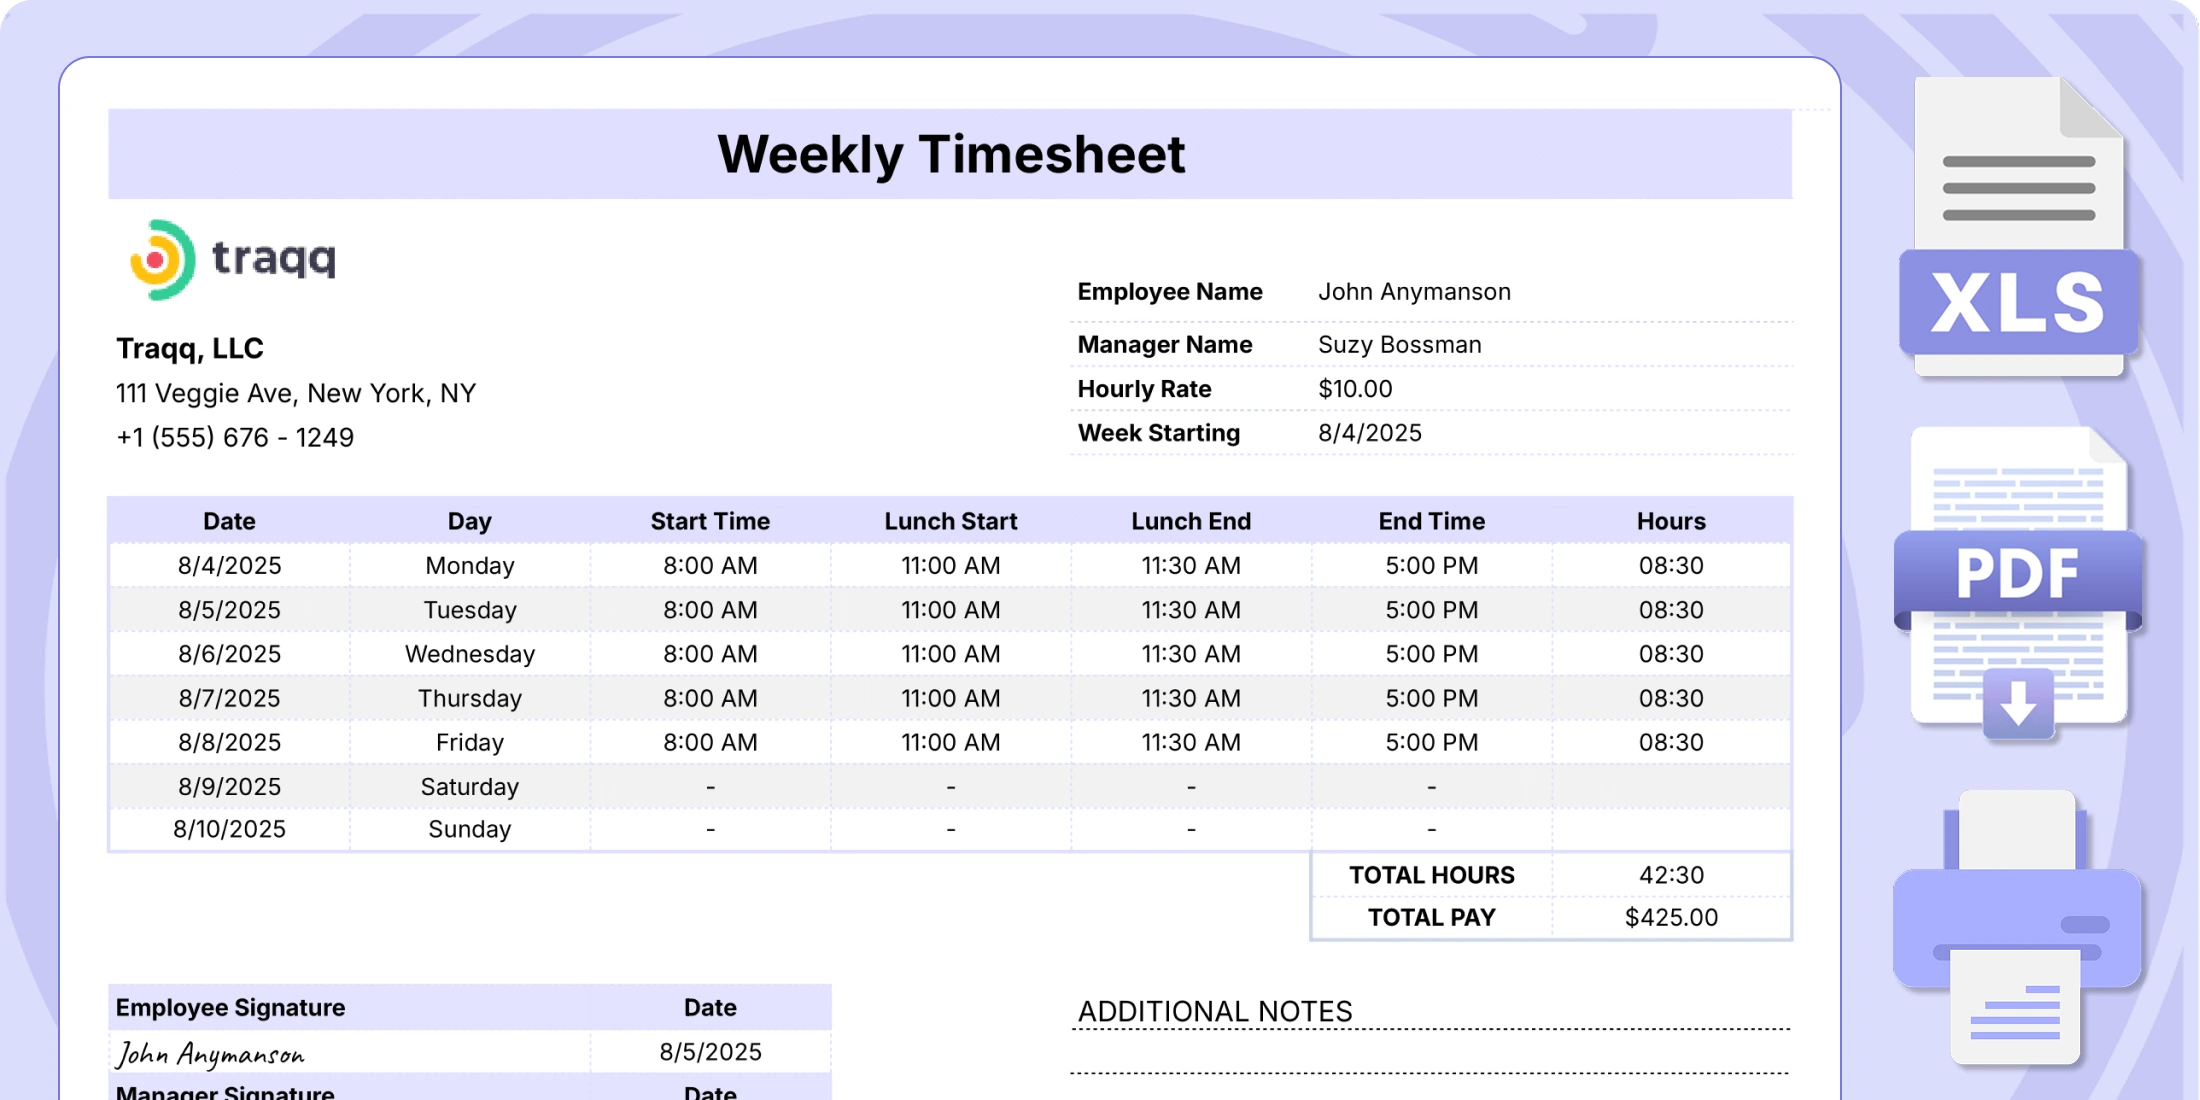This screenshot has width=2200, height=1100.
Task: Click the Week Starting label
Action: click(1159, 433)
